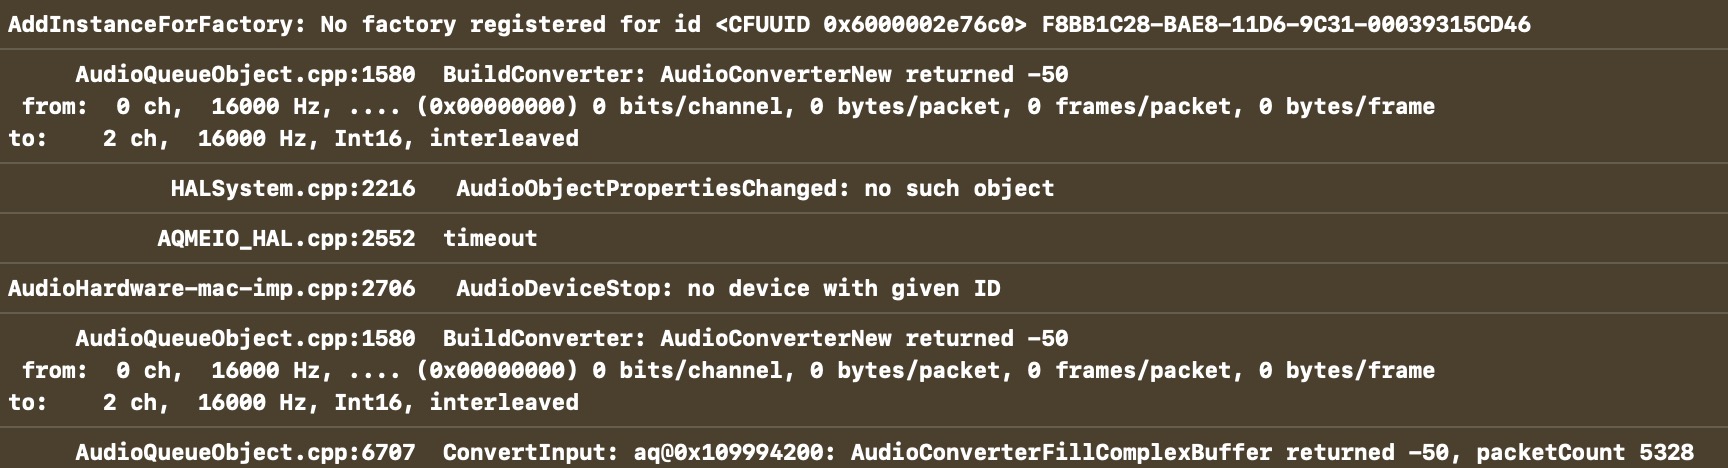
Task: Click the "no device with given ID" message
Action: click(843, 288)
